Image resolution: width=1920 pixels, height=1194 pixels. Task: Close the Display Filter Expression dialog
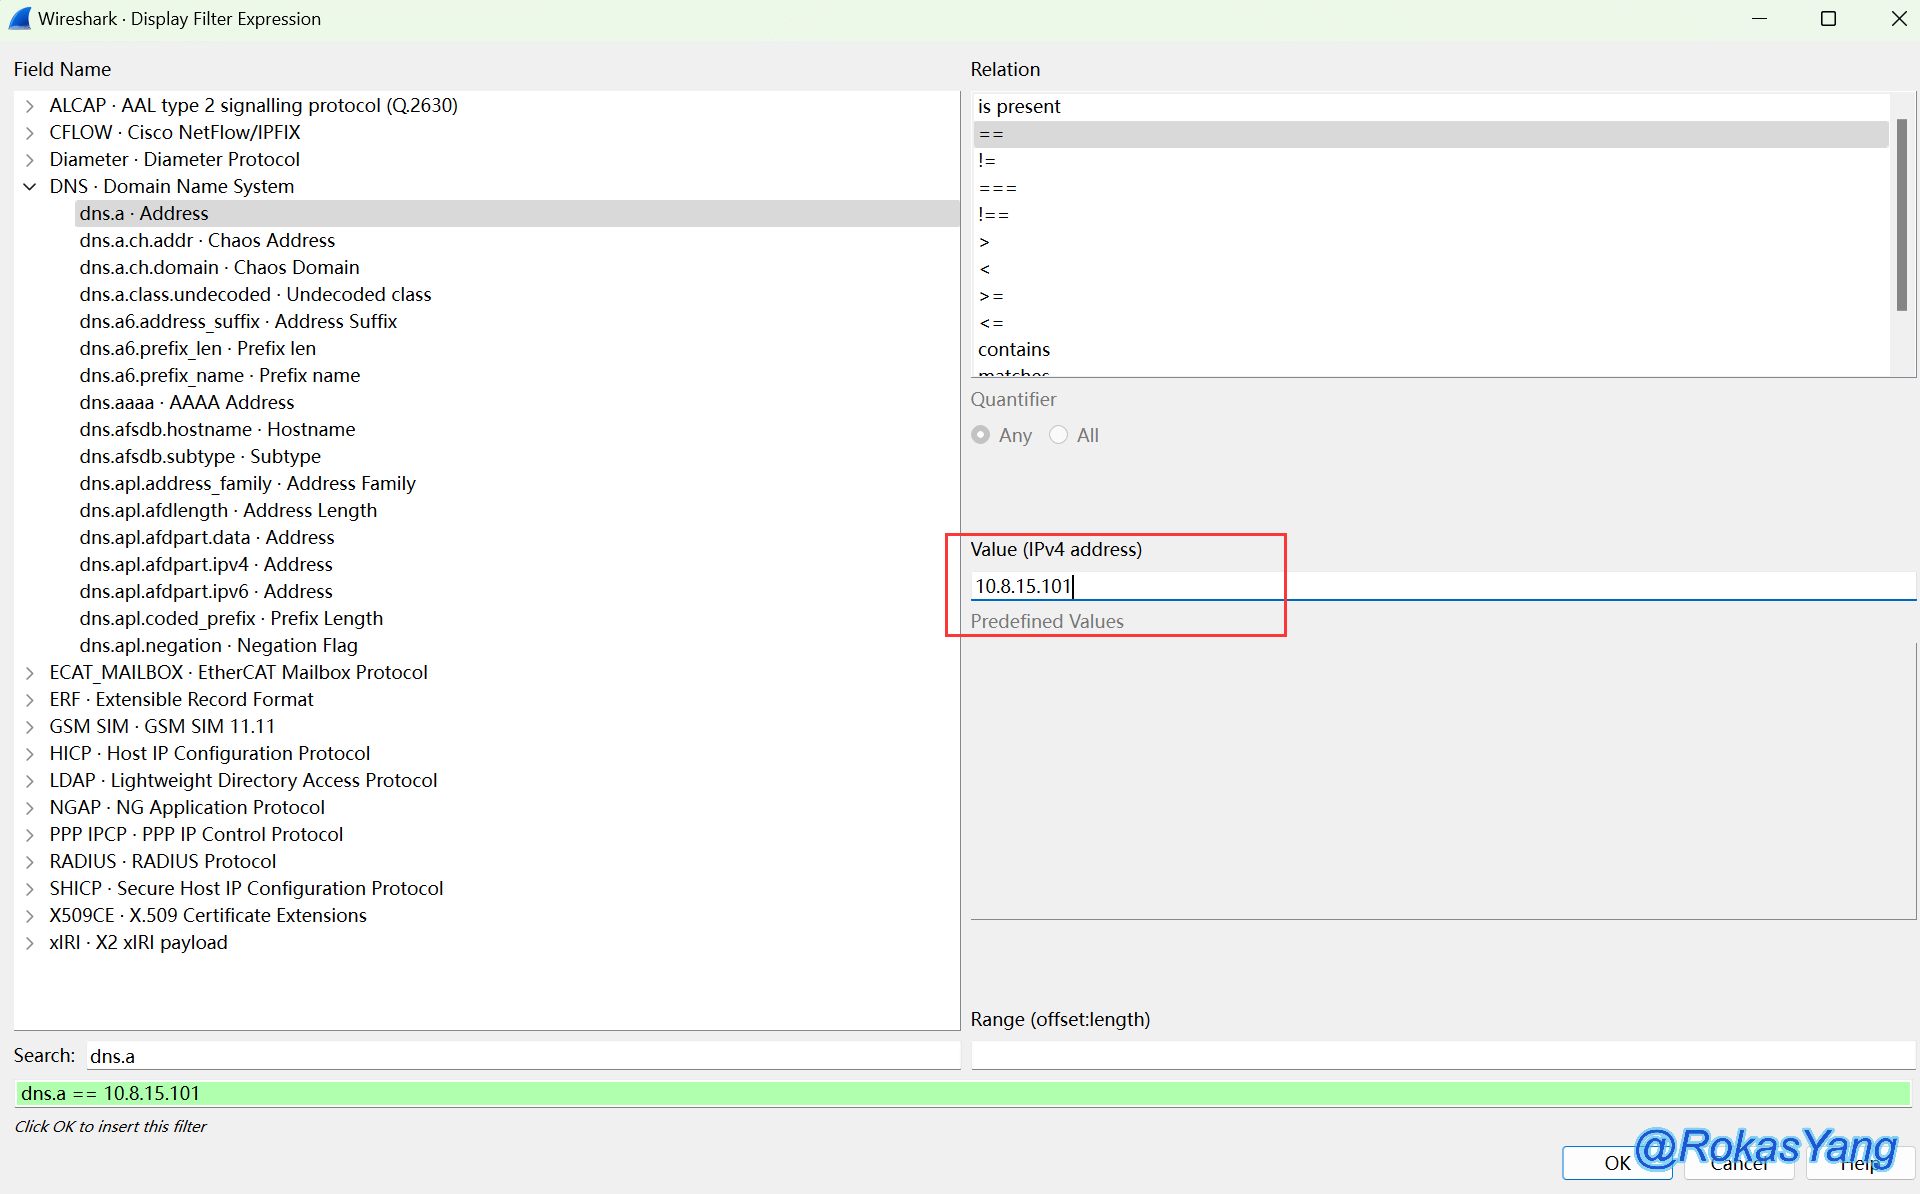tap(1898, 19)
